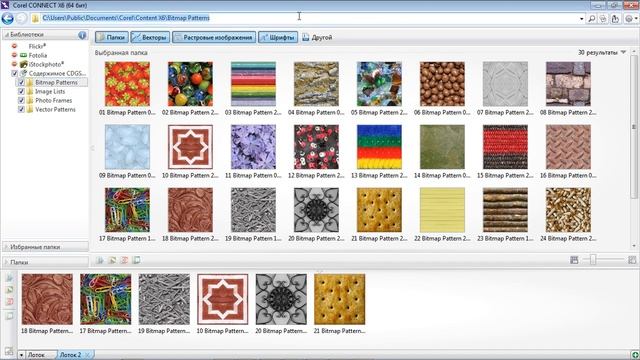
Task: Select the 01 Bitmap Pattern strawberry thumbnail
Action: (127, 84)
